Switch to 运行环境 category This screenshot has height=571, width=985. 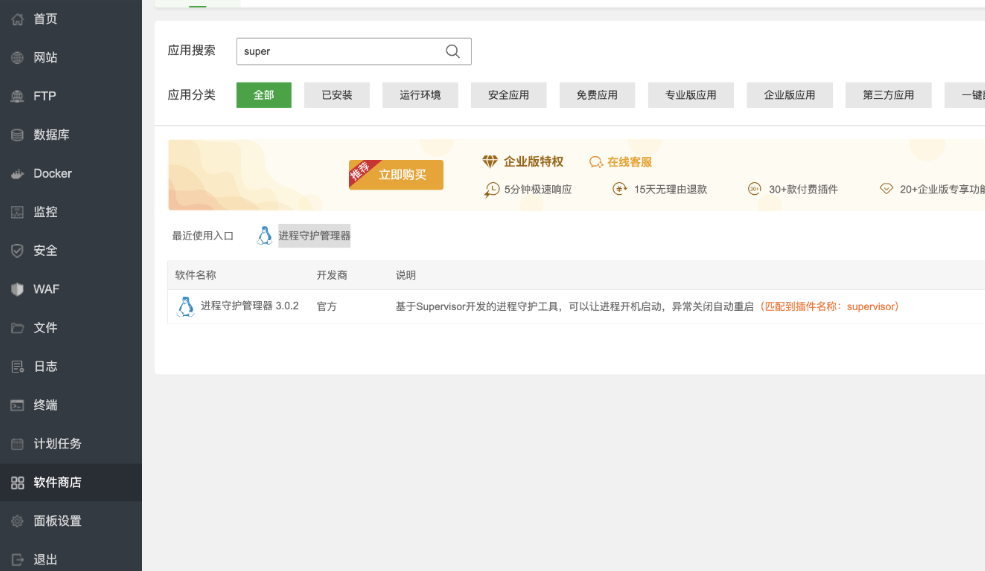point(420,95)
